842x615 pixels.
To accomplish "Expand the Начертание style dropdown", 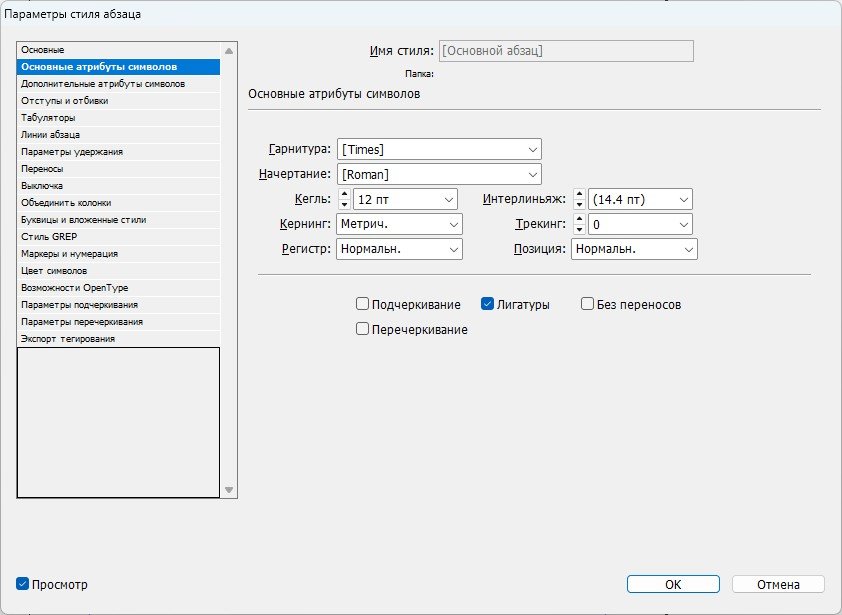I will pos(532,175).
